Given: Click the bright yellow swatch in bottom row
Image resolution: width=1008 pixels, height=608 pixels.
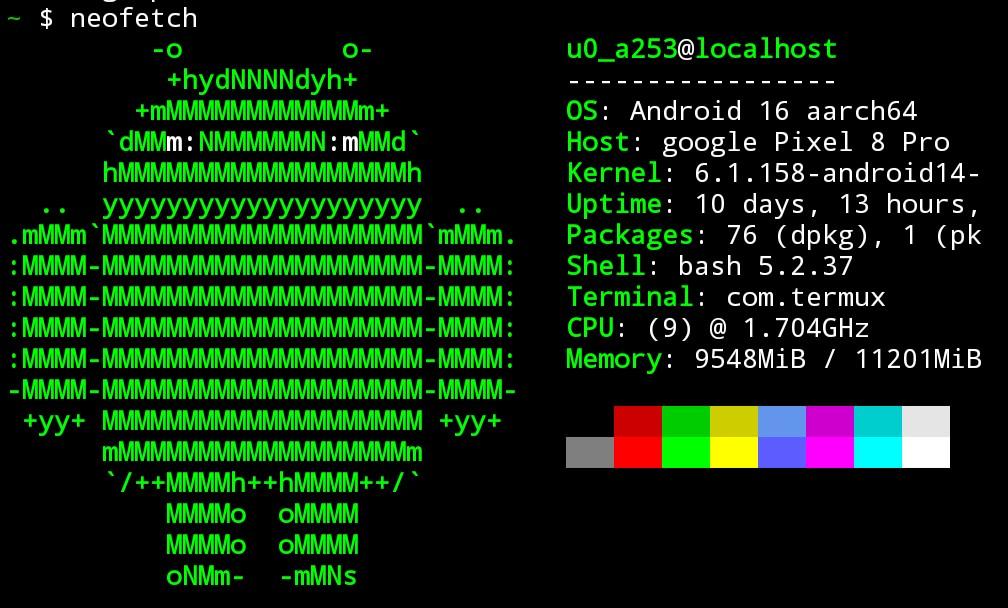Looking at the screenshot, I should (734, 452).
